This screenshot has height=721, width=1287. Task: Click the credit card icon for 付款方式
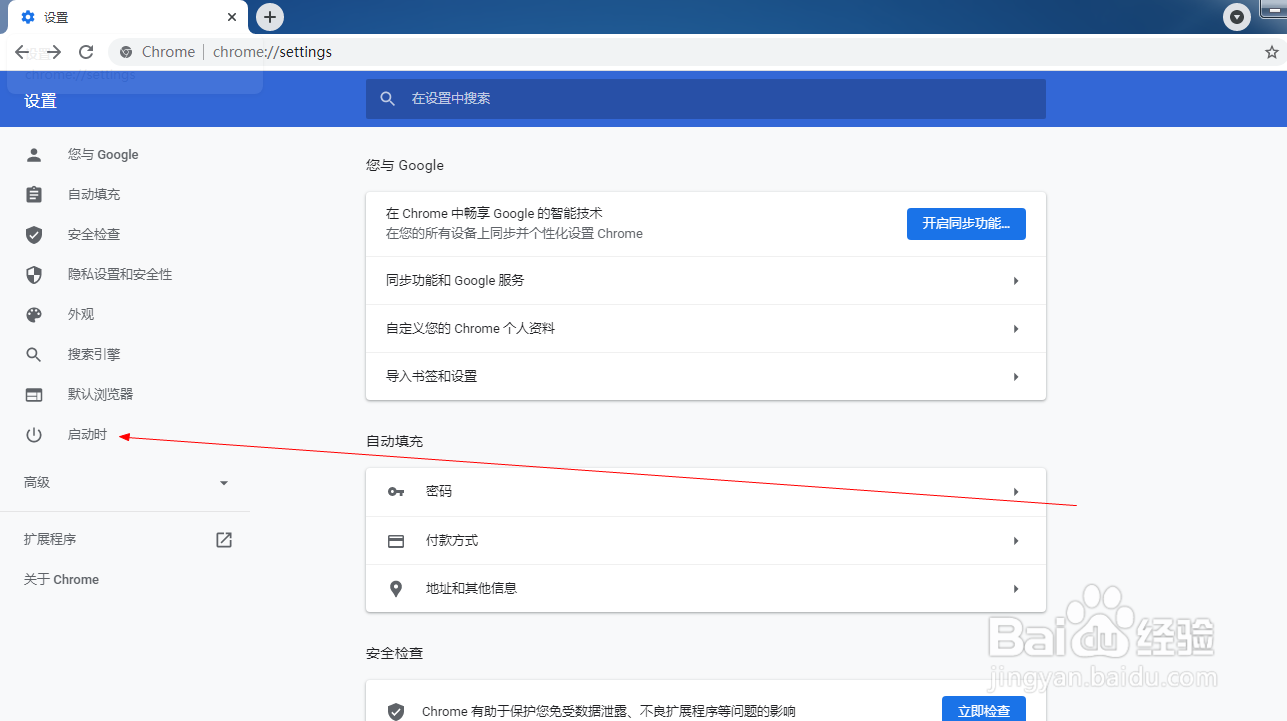tap(396, 541)
